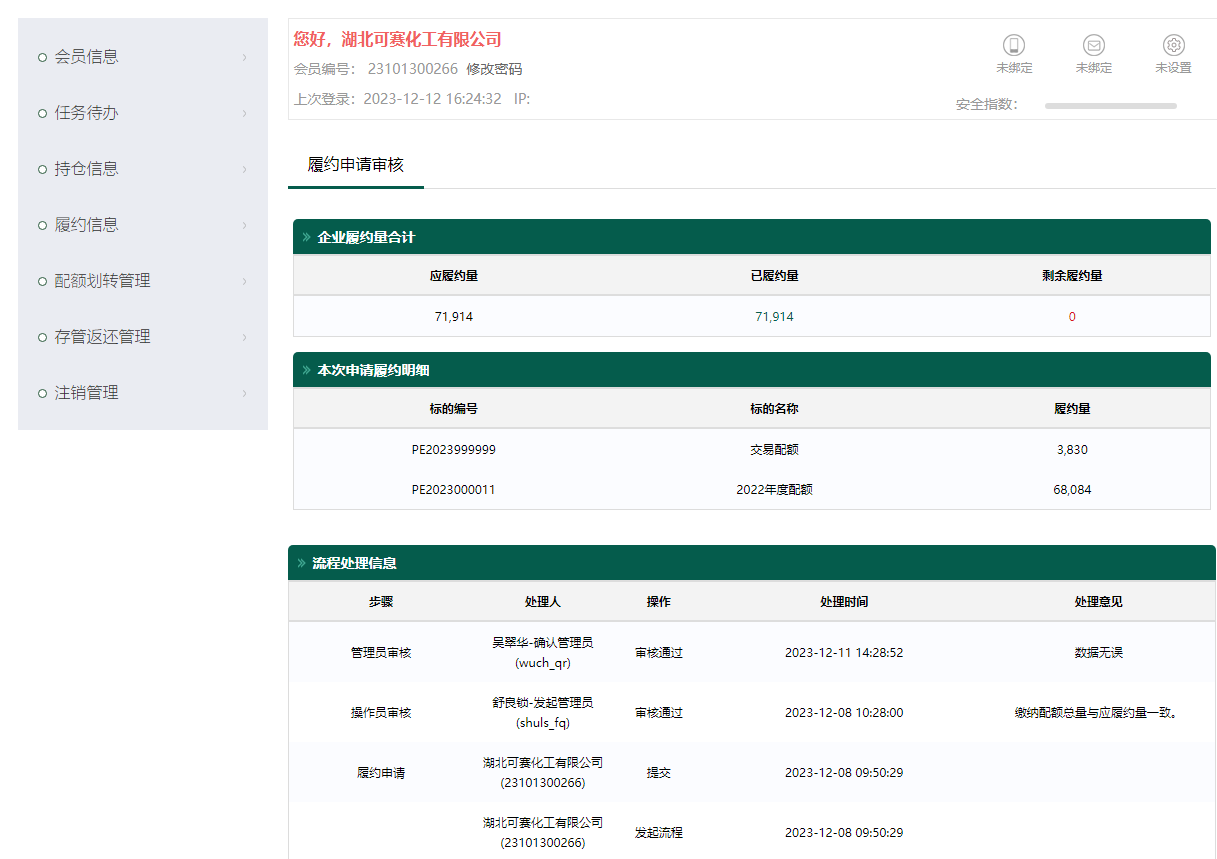Expand the 持仓信息 sidebar chevron
This screenshot has width=1217, height=859.
tap(244, 170)
